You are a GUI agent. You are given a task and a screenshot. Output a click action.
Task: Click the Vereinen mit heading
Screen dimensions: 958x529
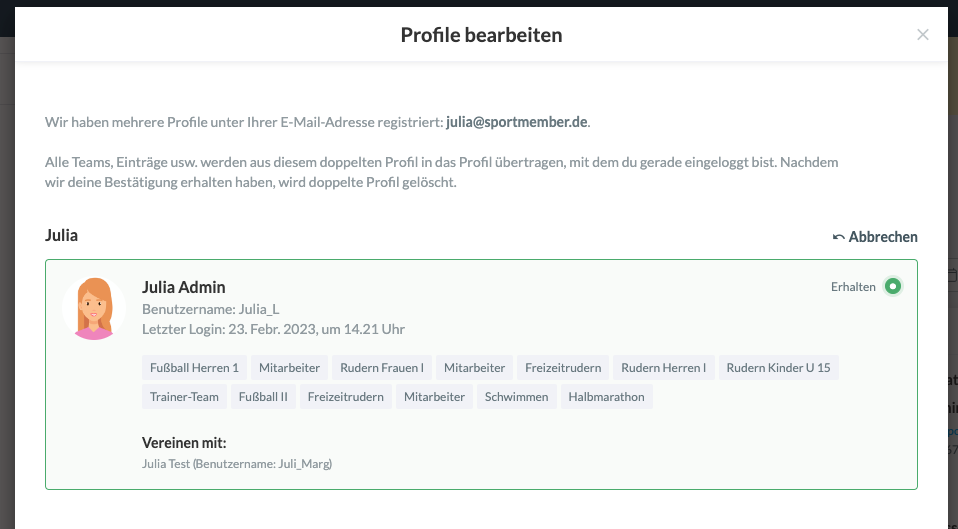point(184,442)
